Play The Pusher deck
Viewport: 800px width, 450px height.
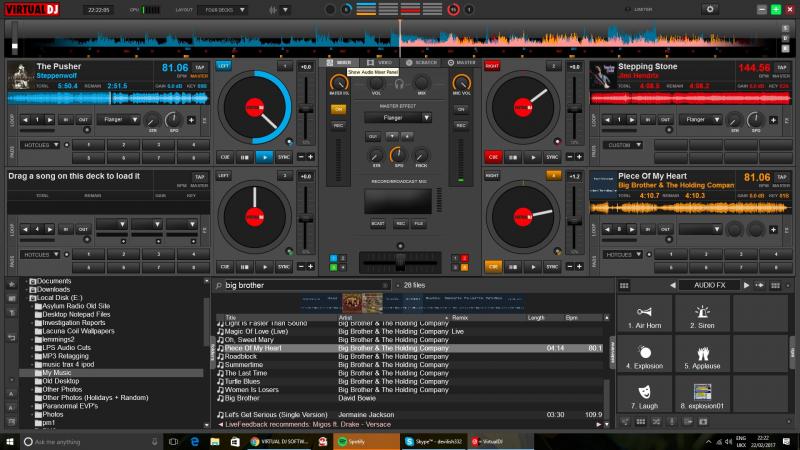pos(264,157)
